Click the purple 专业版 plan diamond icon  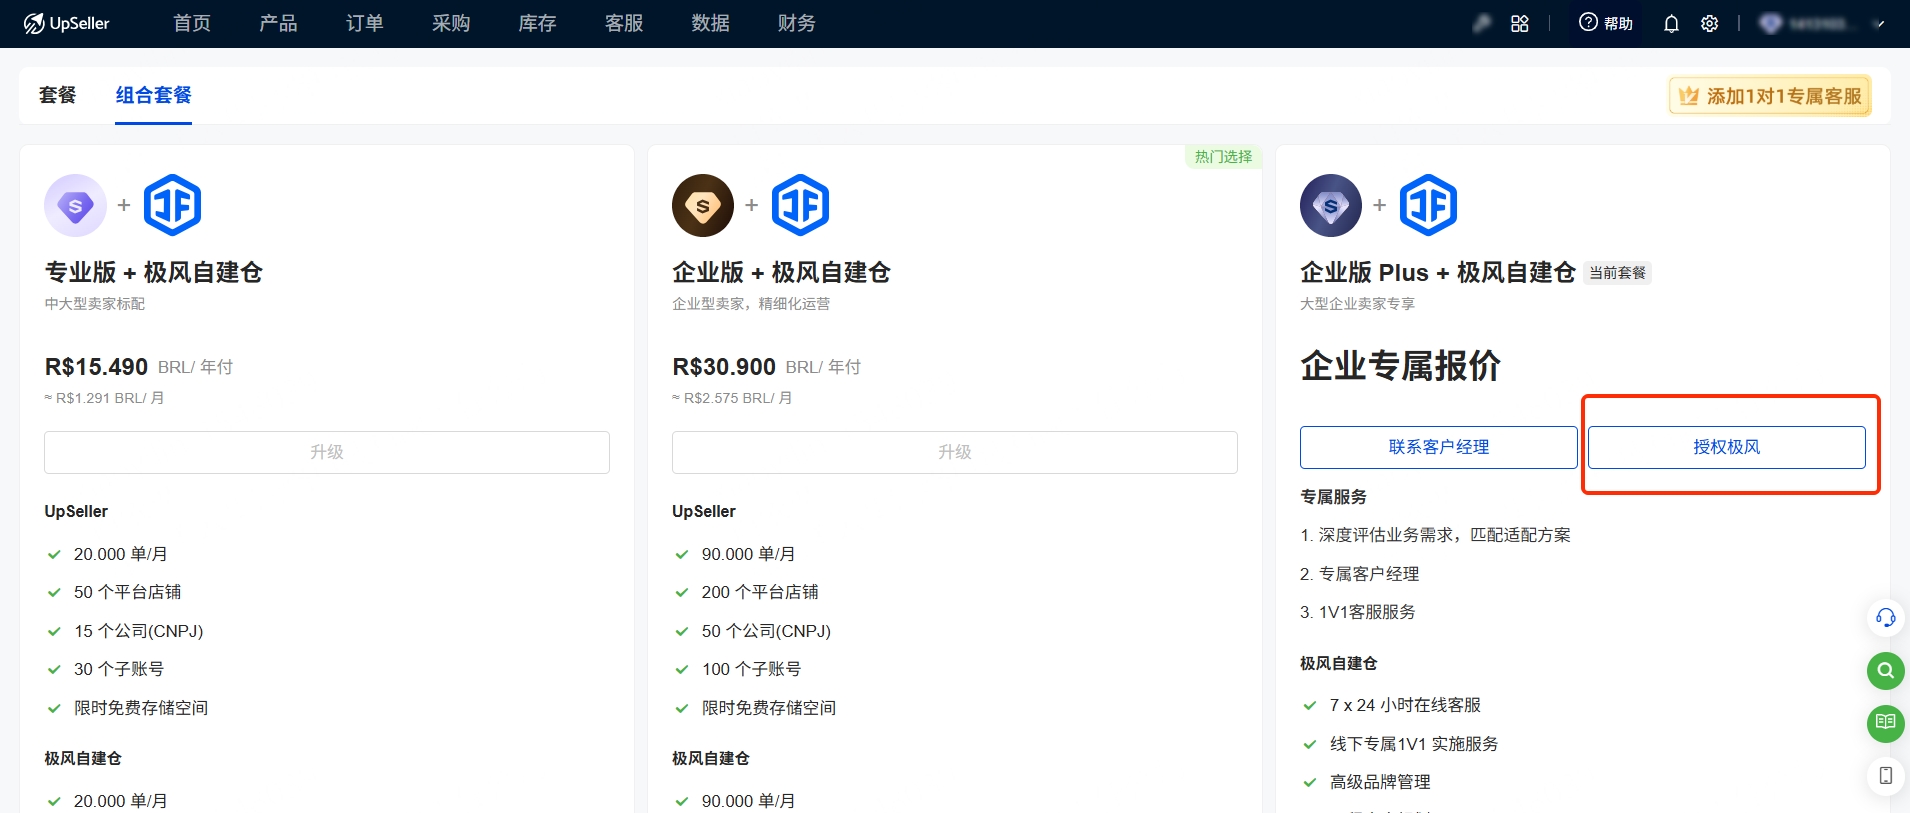(x=75, y=206)
